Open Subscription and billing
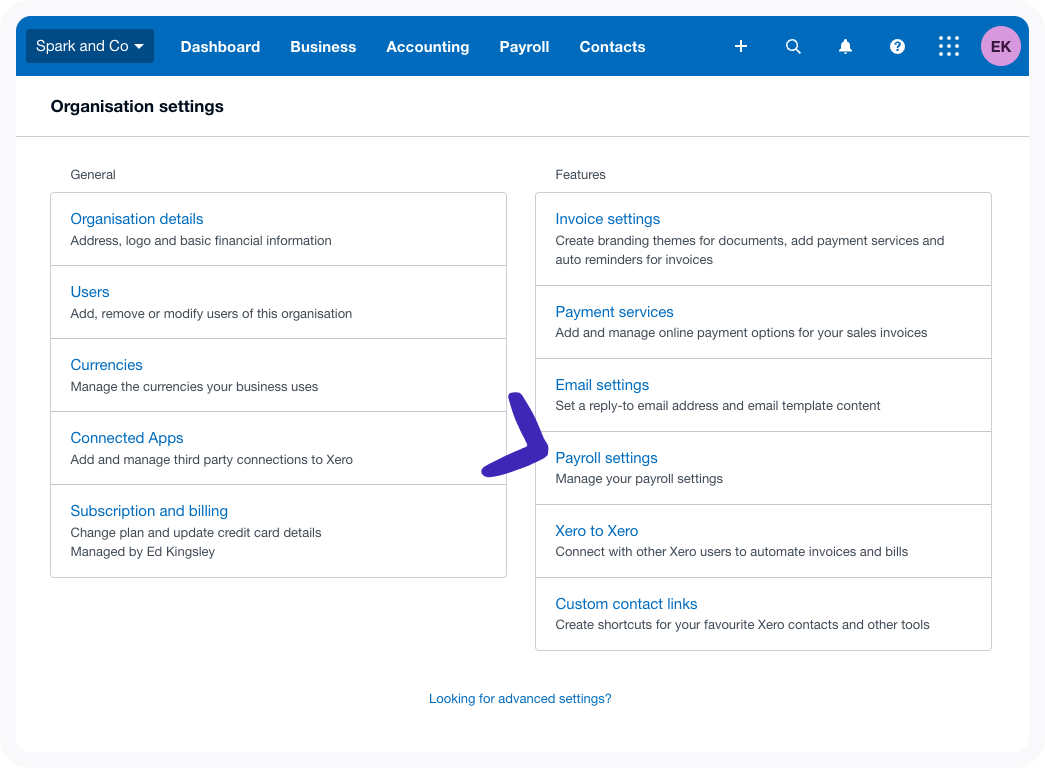Viewport: 1045px width, 768px height. 149,511
